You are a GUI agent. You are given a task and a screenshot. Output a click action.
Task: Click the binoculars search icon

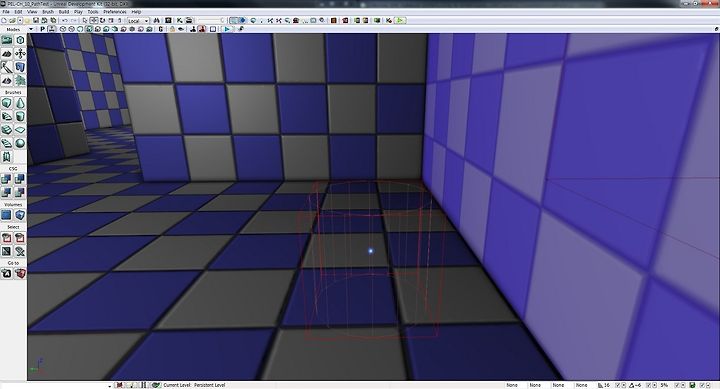click(157, 21)
